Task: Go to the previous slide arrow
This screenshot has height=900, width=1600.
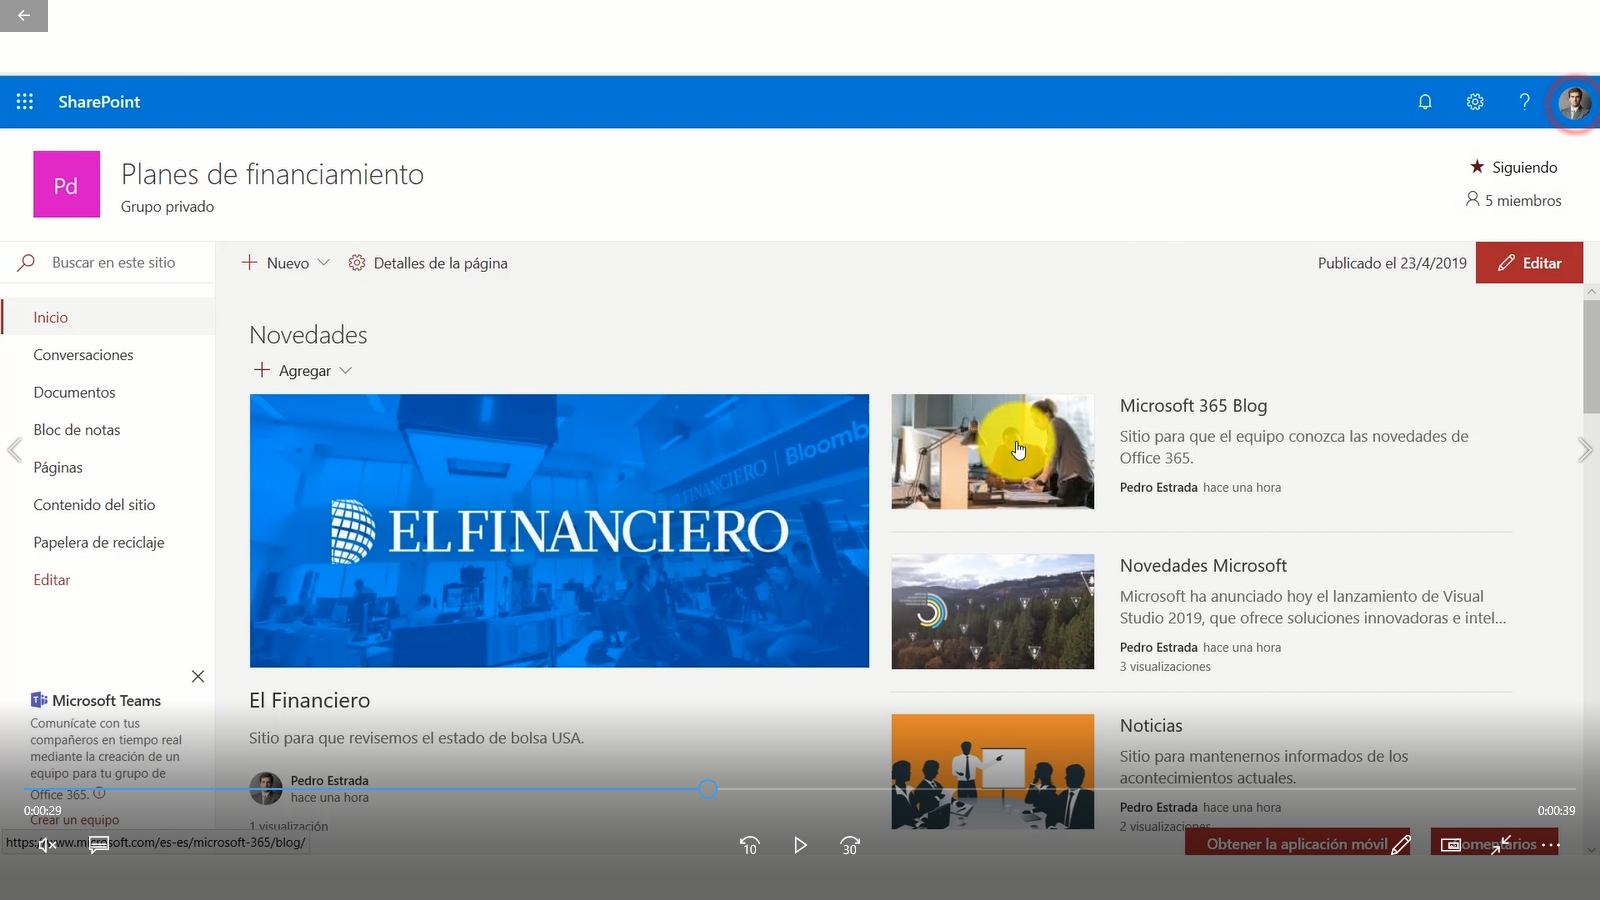Action: point(14,450)
